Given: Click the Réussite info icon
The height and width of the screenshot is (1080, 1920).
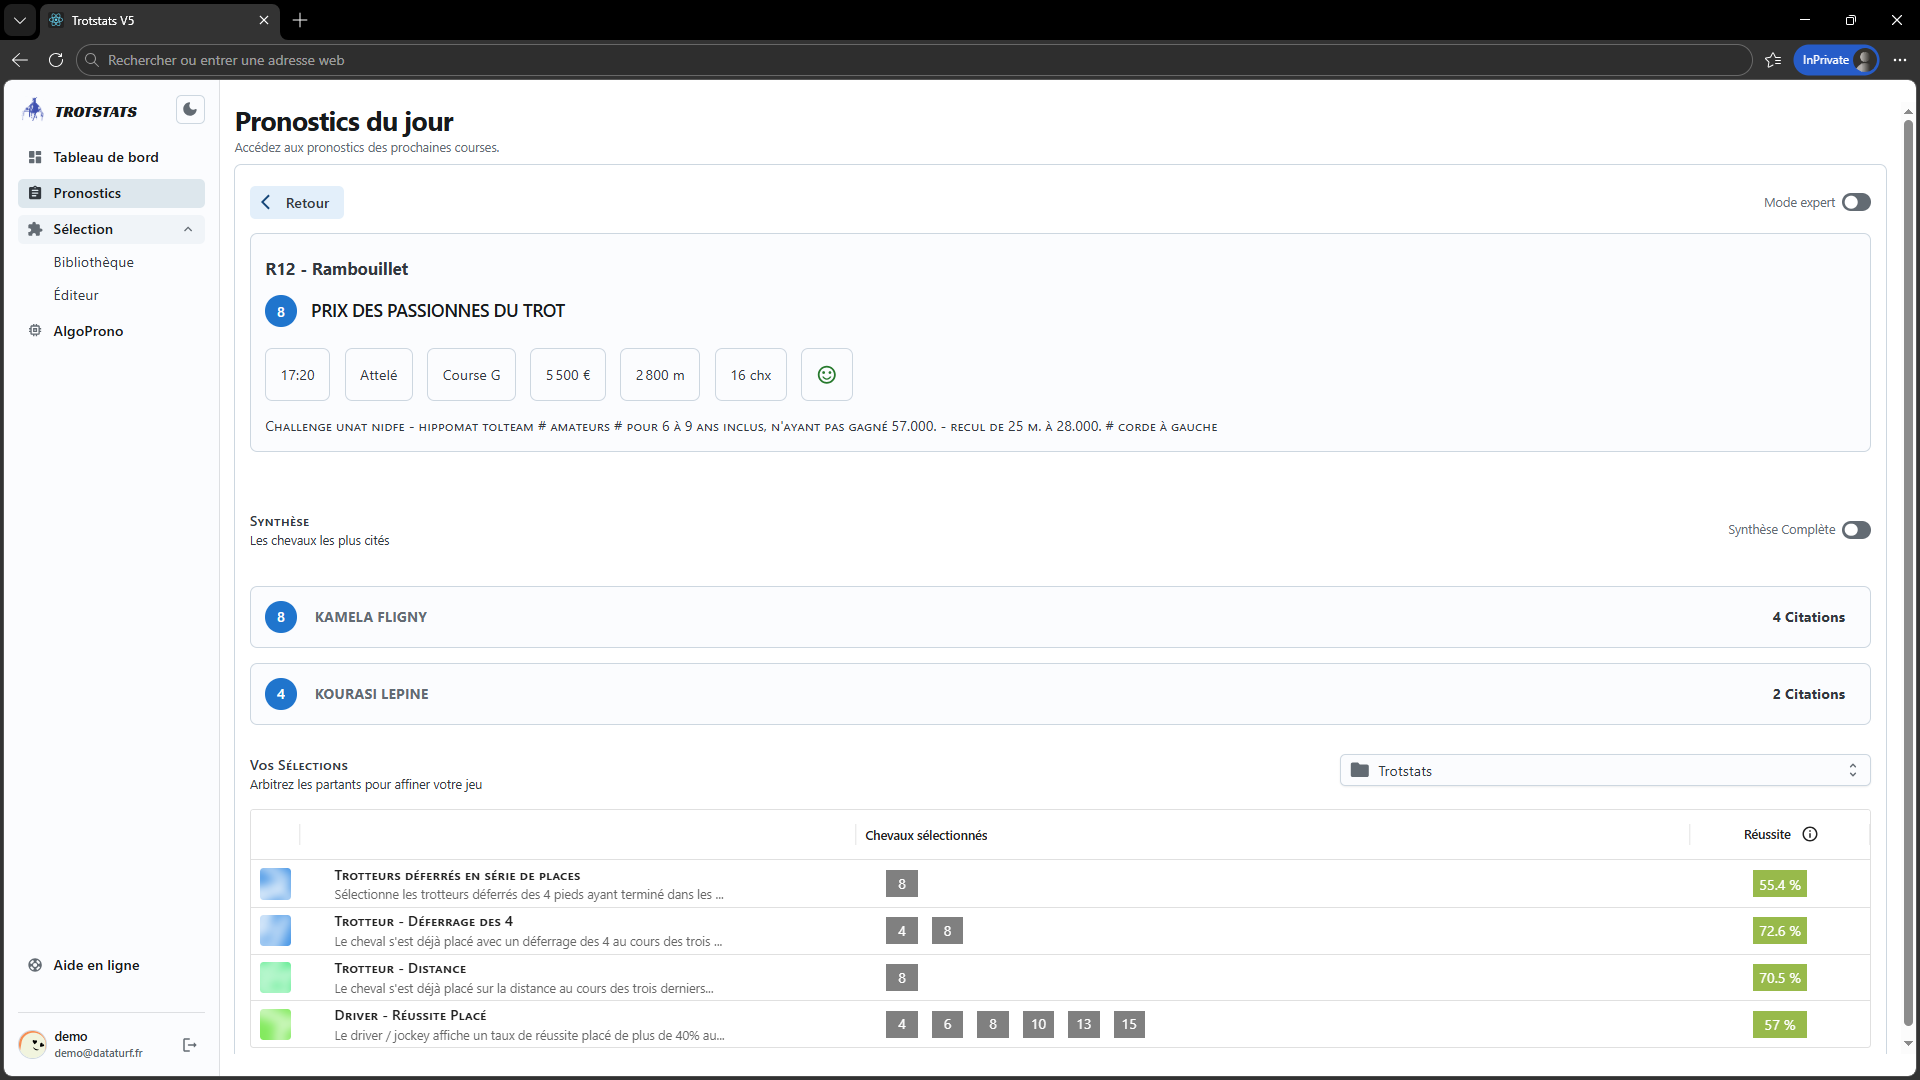Looking at the screenshot, I should pyautogui.click(x=1810, y=835).
